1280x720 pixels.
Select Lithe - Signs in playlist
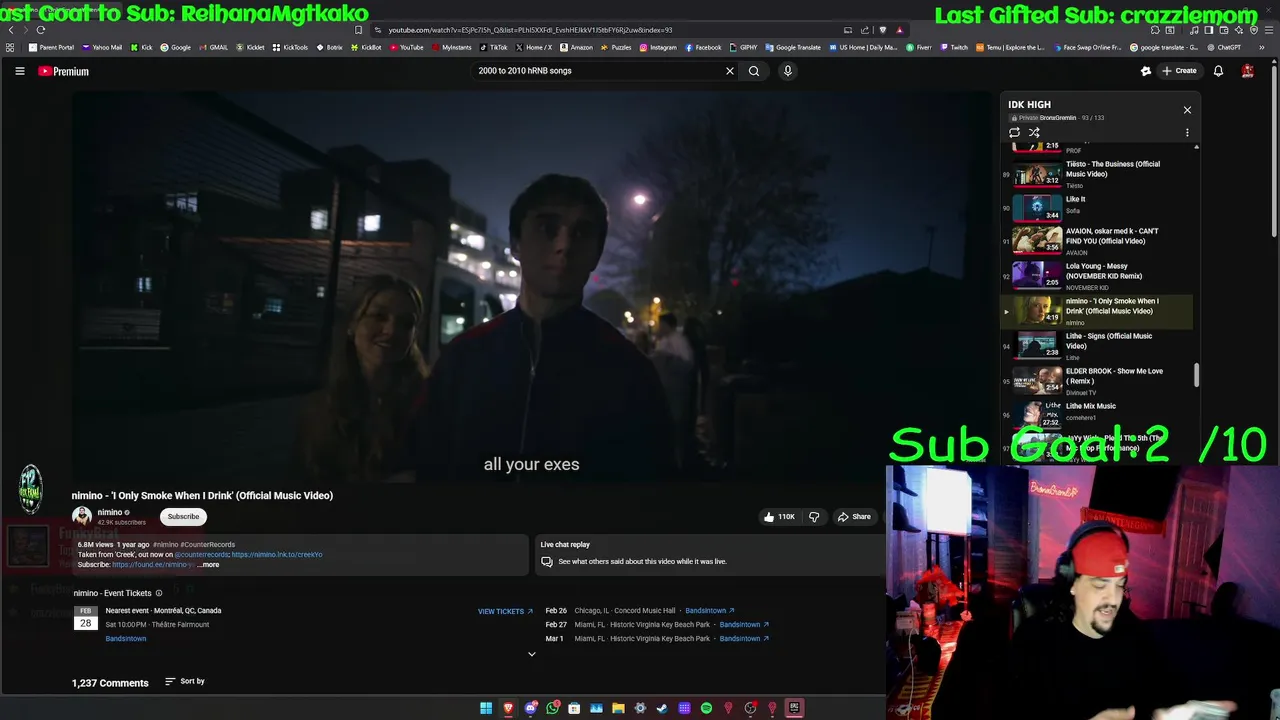(x=1097, y=346)
